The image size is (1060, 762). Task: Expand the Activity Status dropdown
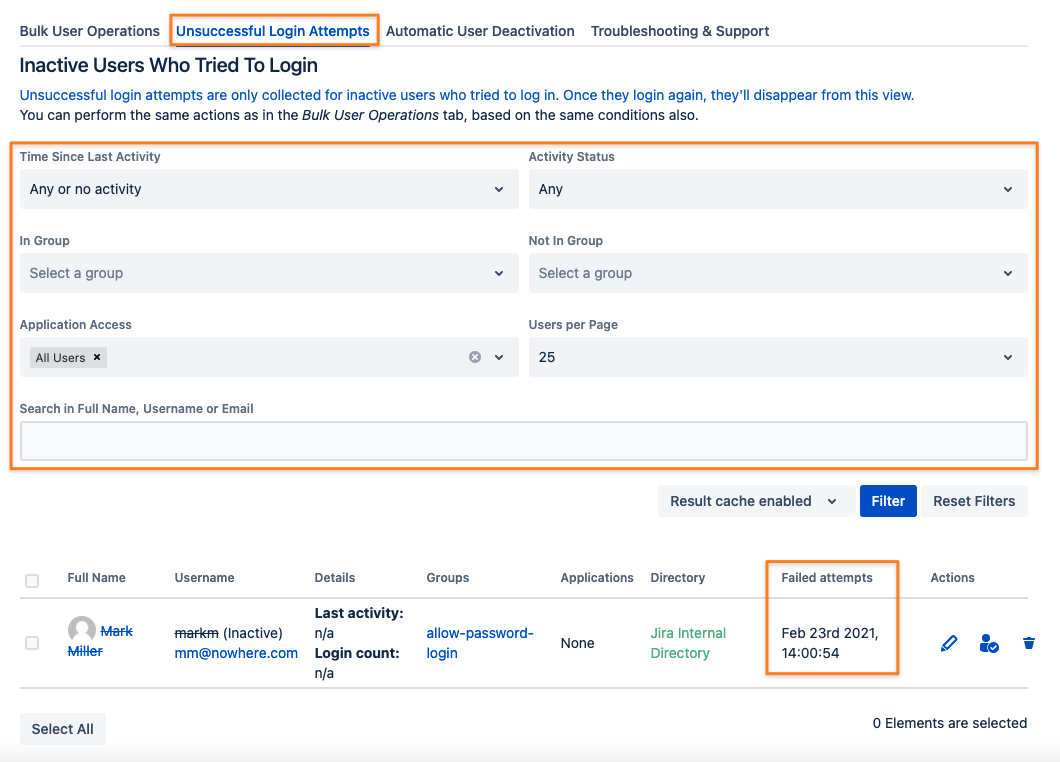pos(778,189)
